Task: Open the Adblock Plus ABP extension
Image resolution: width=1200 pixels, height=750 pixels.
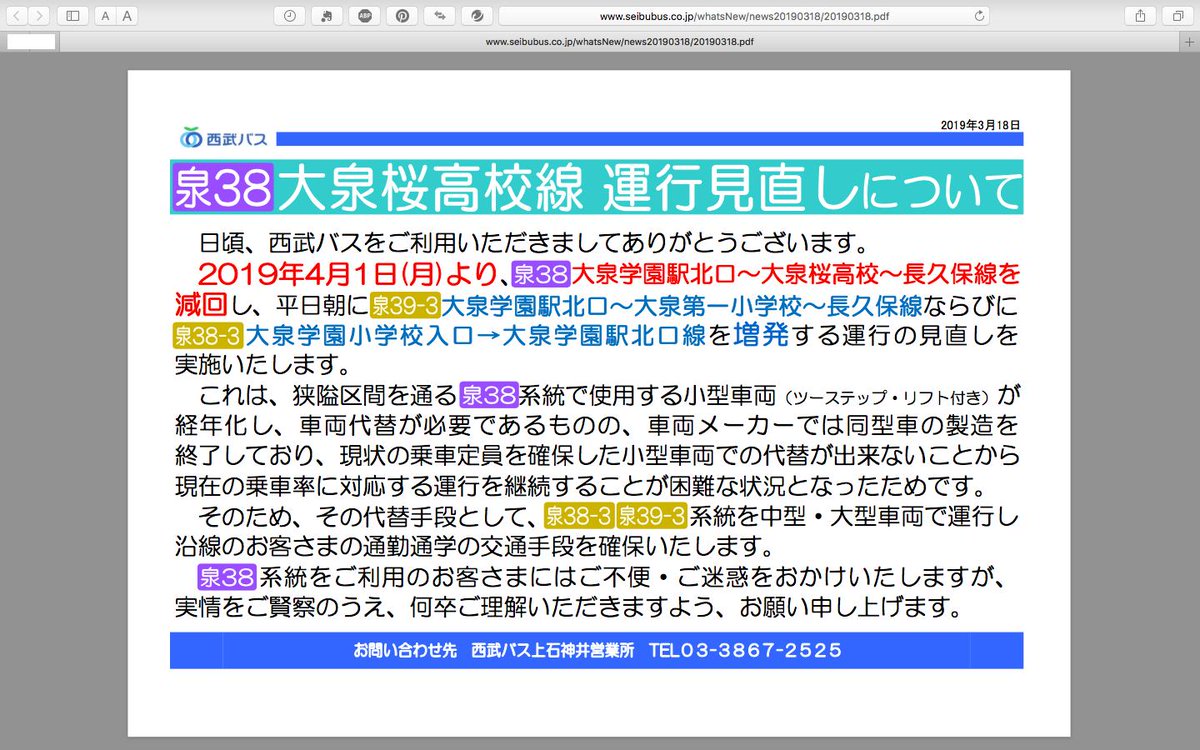Action: click(x=365, y=16)
